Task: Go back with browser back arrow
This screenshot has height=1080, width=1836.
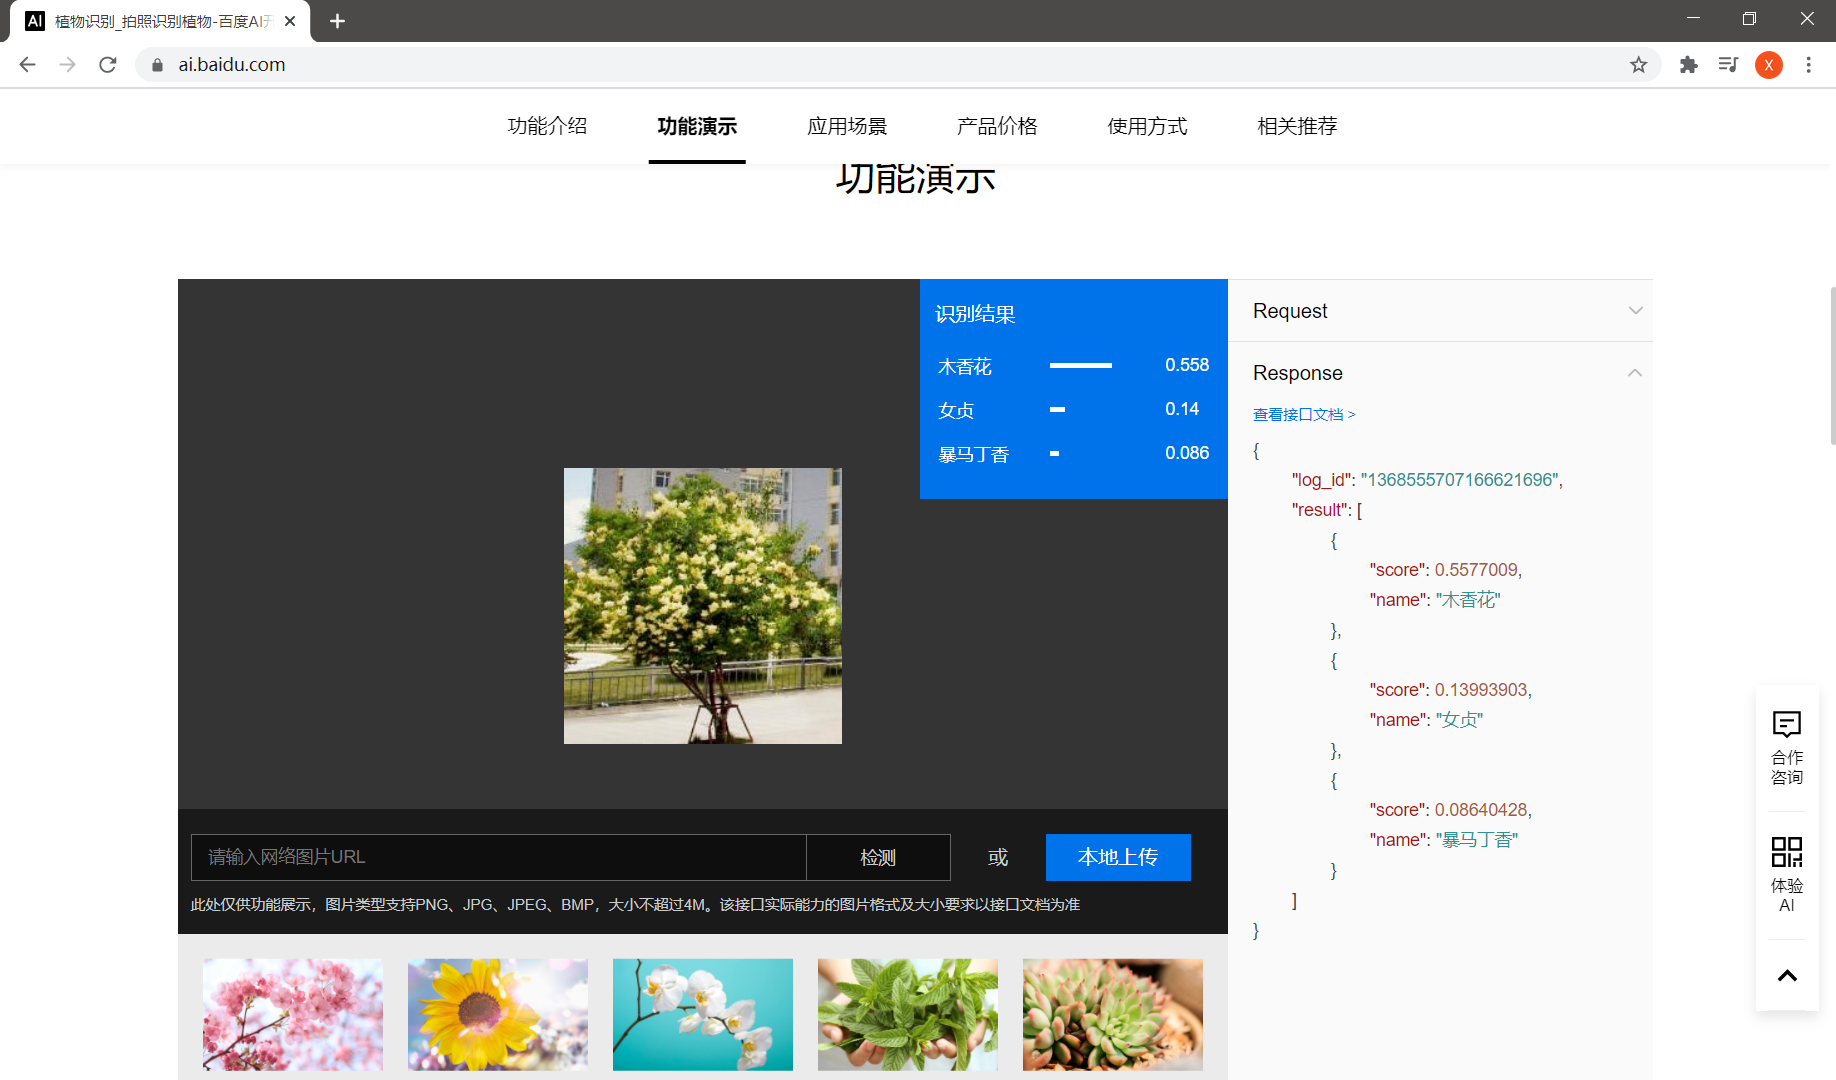Action: pyautogui.click(x=27, y=64)
